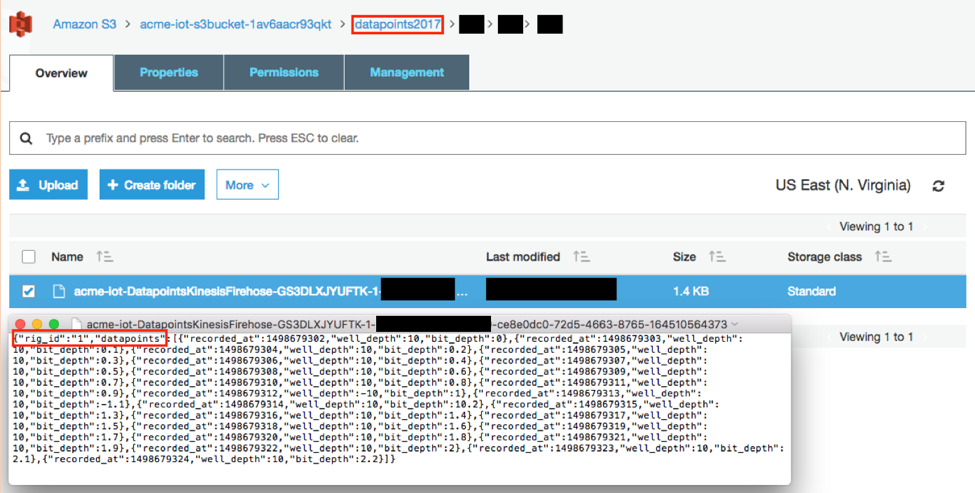Open the Management tab
The height and width of the screenshot is (493, 975).
[x=407, y=72]
